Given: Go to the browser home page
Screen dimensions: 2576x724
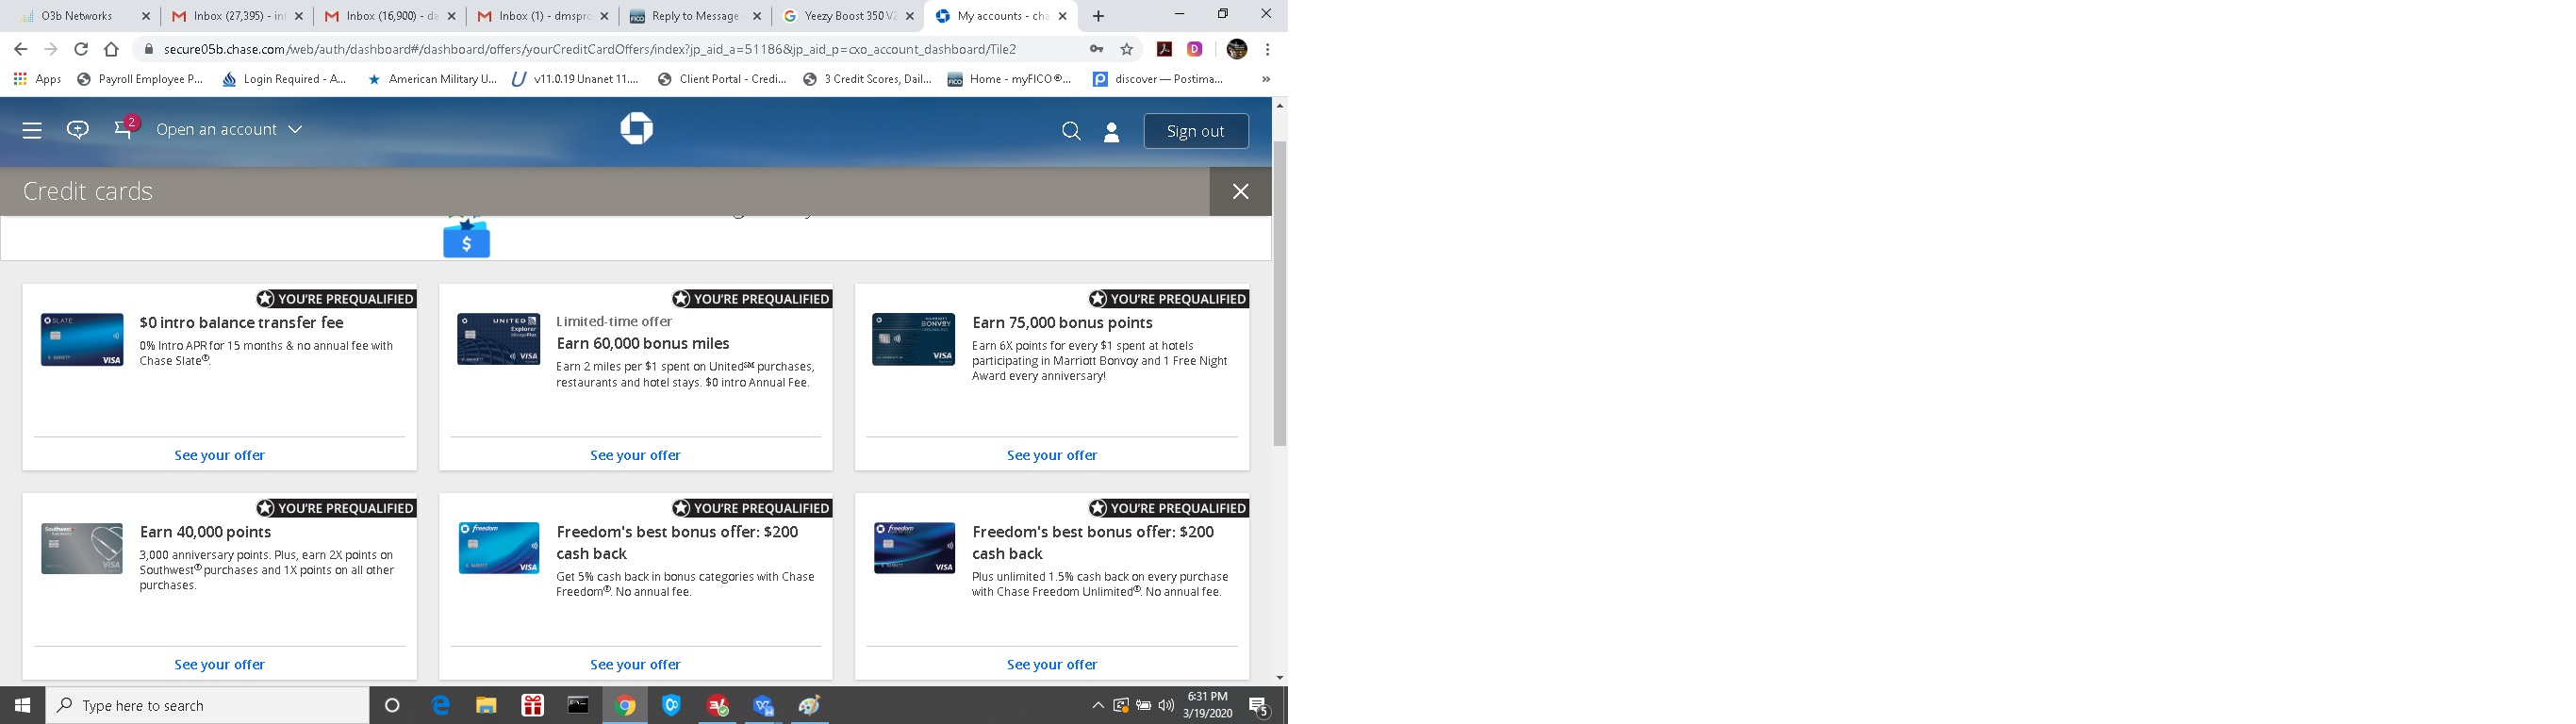Looking at the screenshot, I should (111, 49).
